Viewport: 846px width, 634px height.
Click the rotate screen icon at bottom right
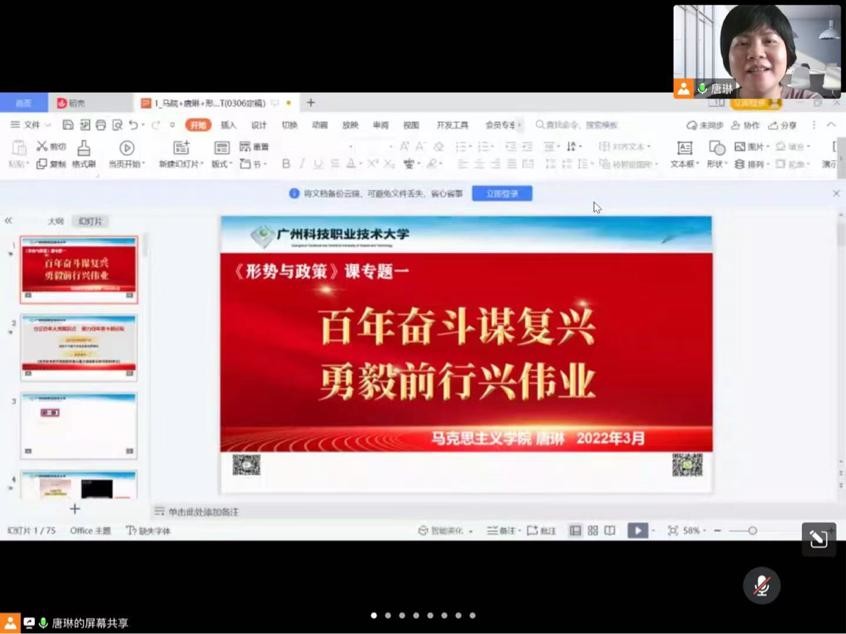(818, 539)
